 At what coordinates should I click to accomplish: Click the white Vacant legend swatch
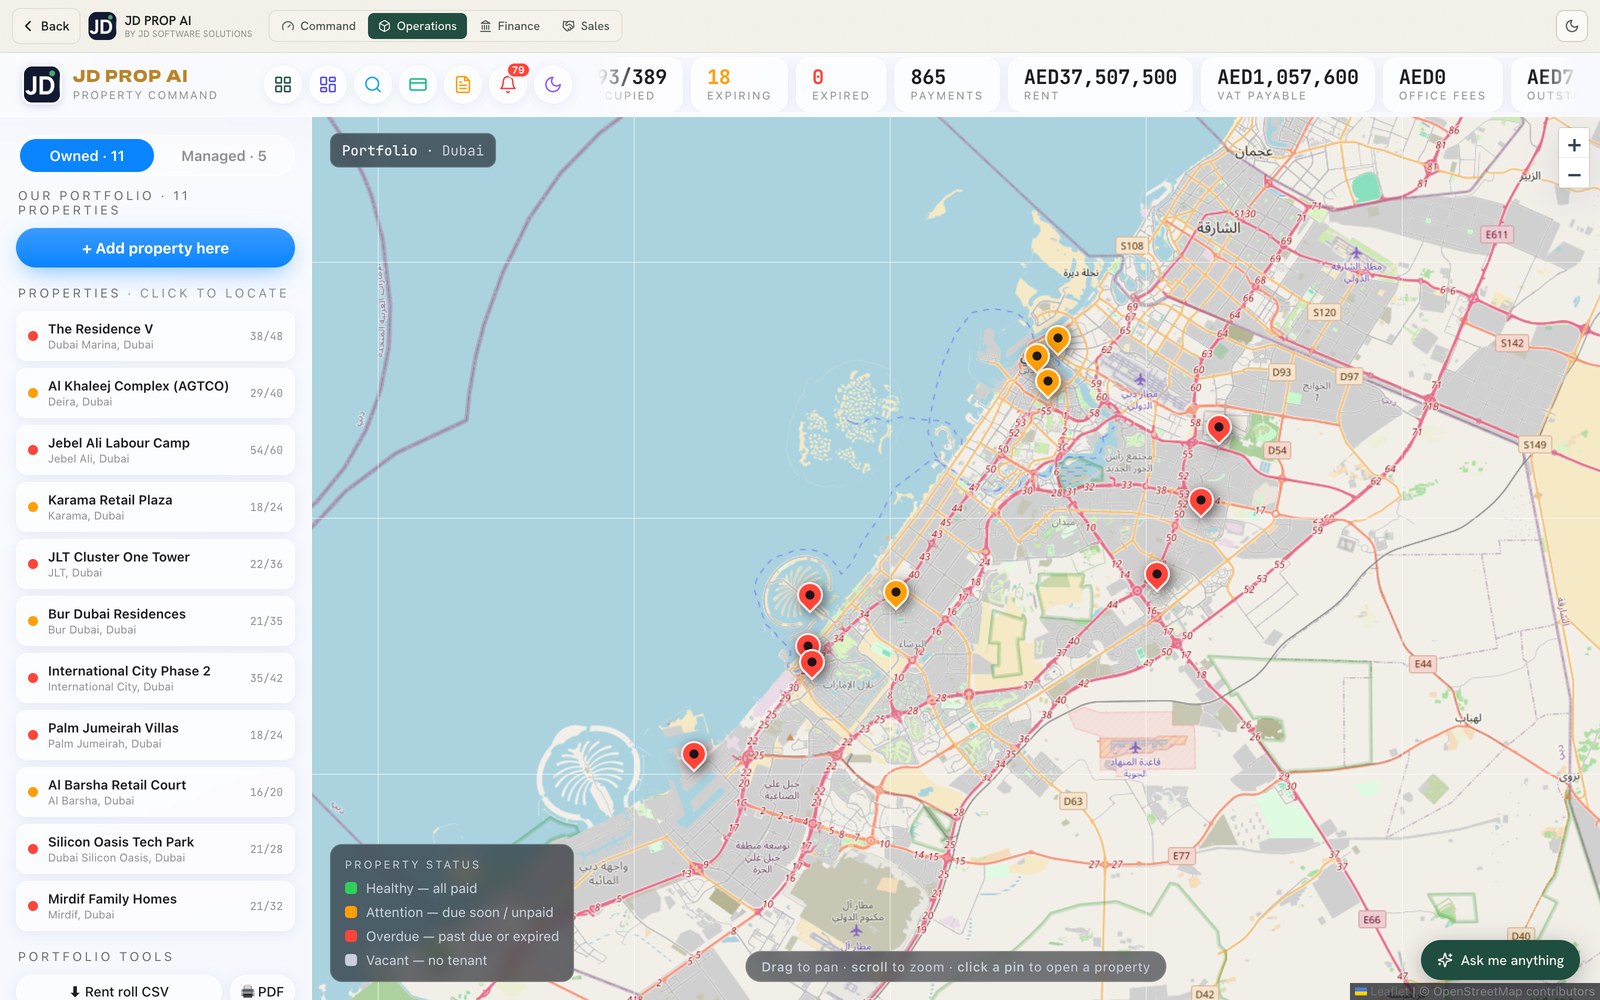click(x=351, y=960)
